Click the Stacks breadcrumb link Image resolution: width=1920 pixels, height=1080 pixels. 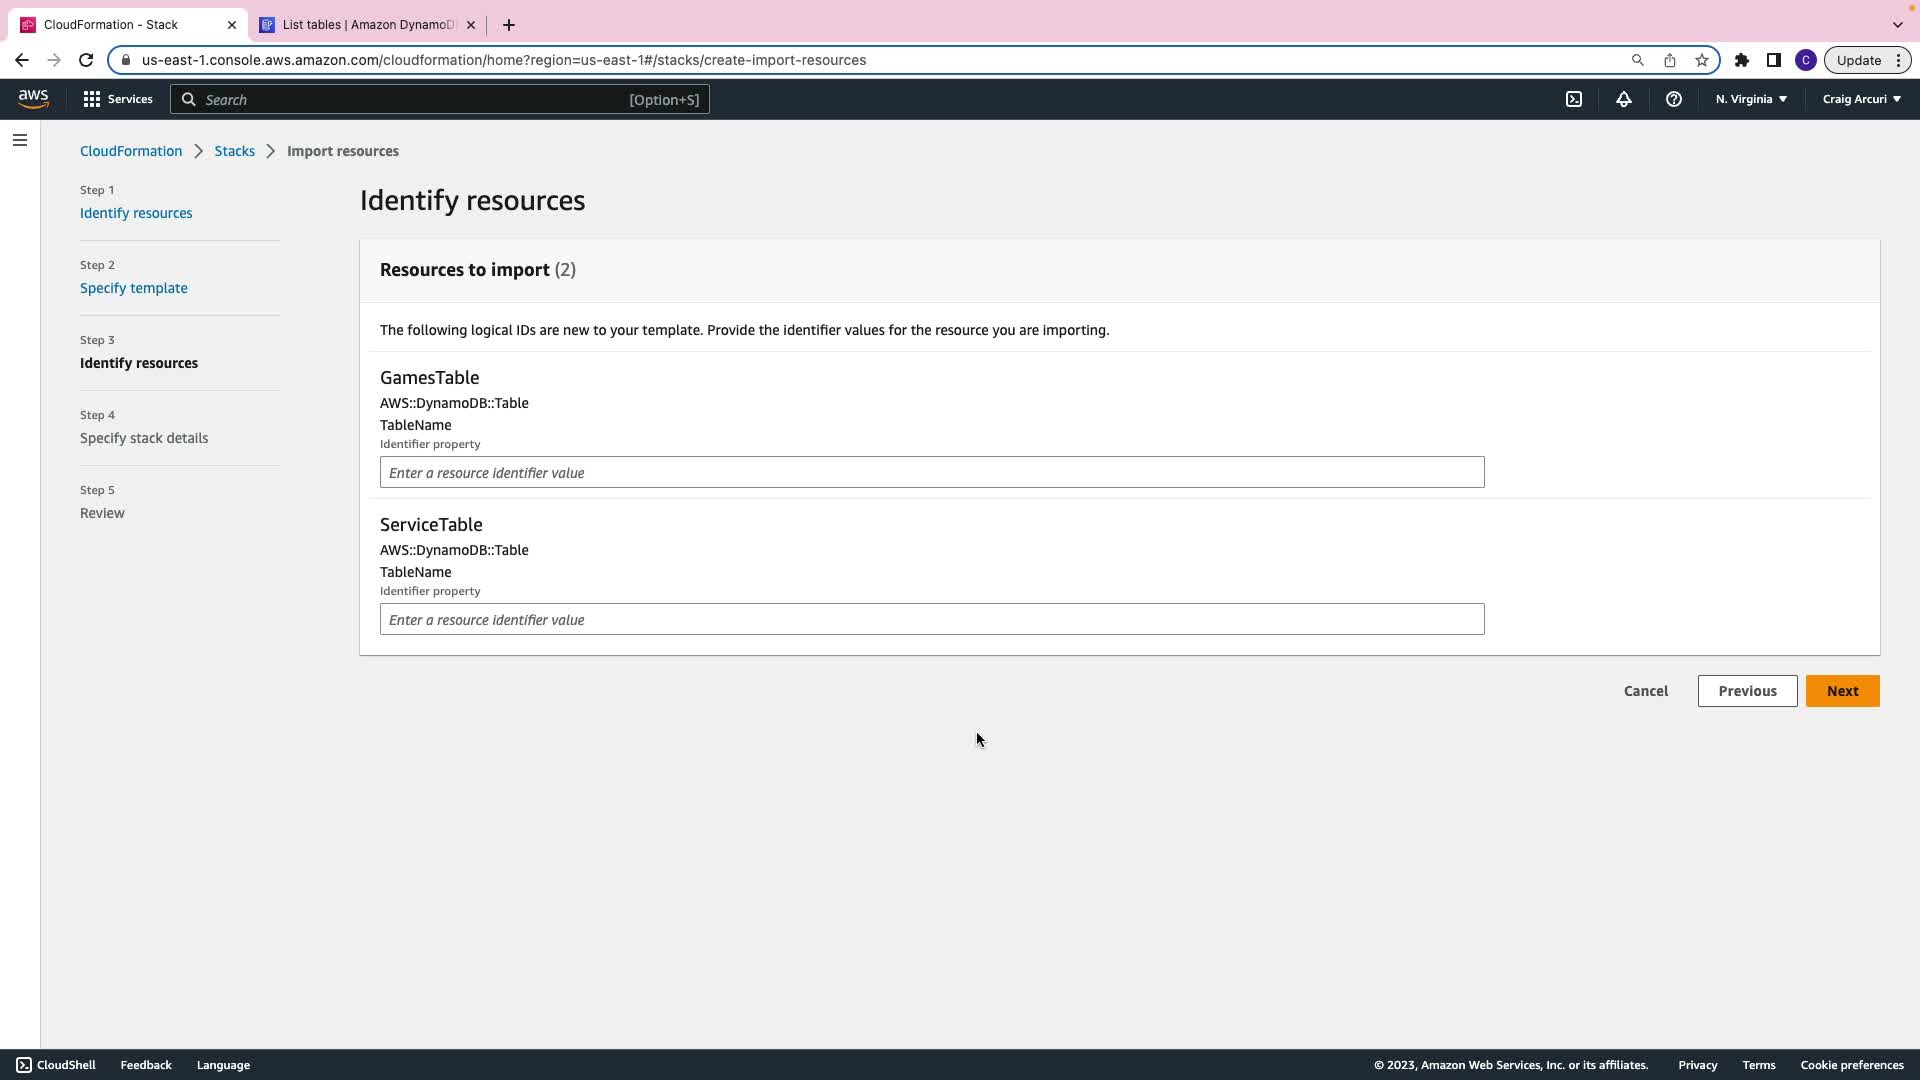[234, 151]
